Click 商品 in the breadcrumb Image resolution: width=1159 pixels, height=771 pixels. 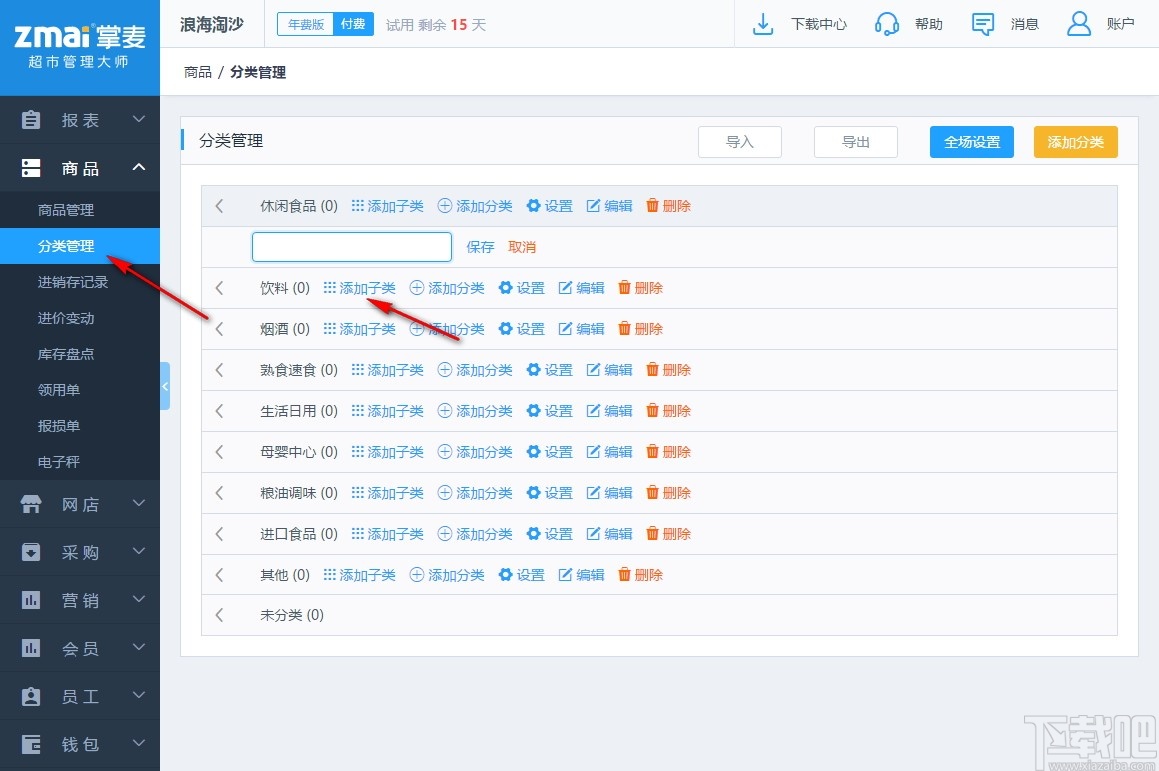pos(197,72)
